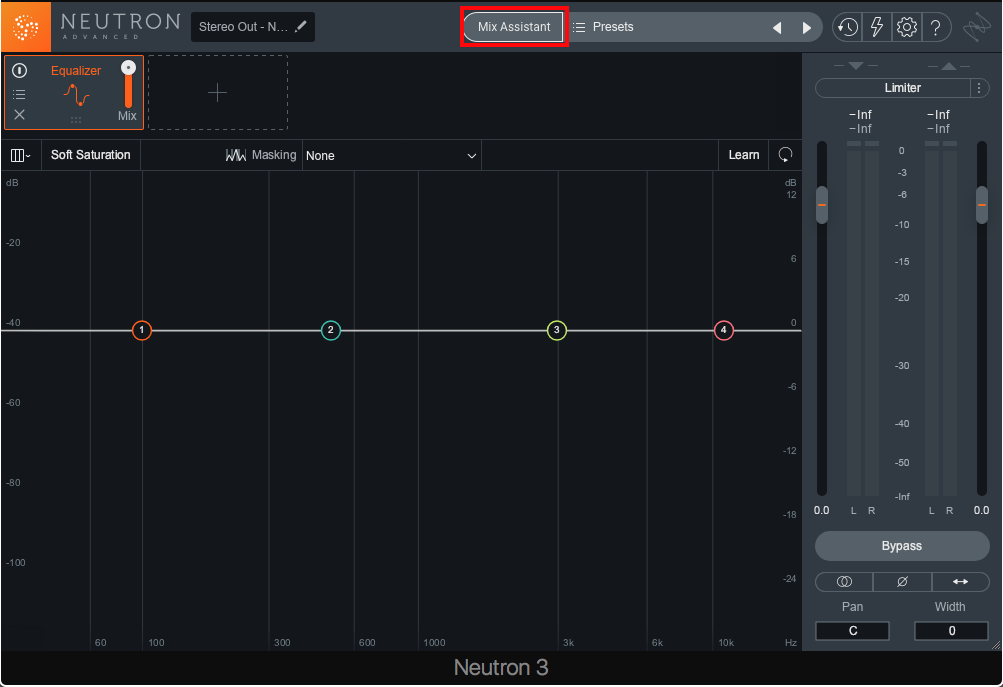Open Equalizer module presets list icon

(20, 95)
